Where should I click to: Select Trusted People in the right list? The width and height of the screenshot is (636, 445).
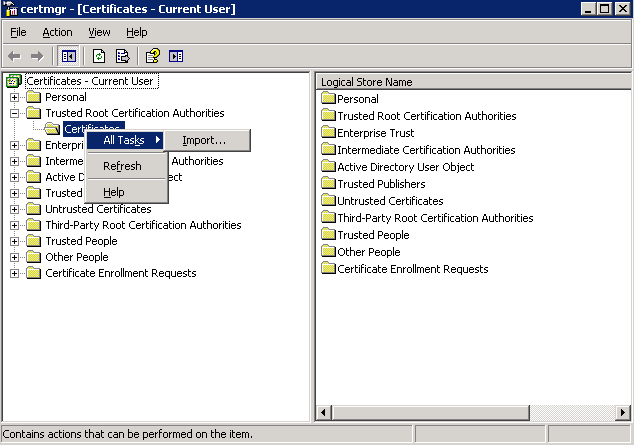click(x=373, y=235)
